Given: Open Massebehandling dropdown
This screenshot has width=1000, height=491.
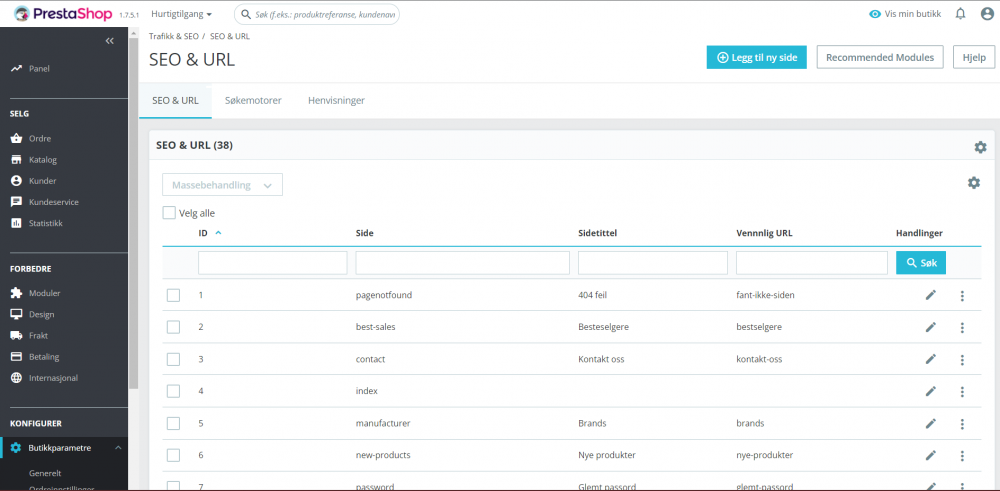Looking at the screenshot, I should pos(223,185).
